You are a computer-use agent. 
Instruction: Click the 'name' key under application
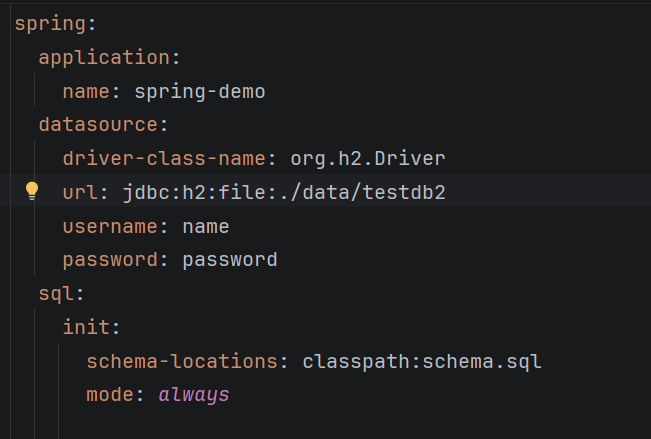[x=85, y=91]
